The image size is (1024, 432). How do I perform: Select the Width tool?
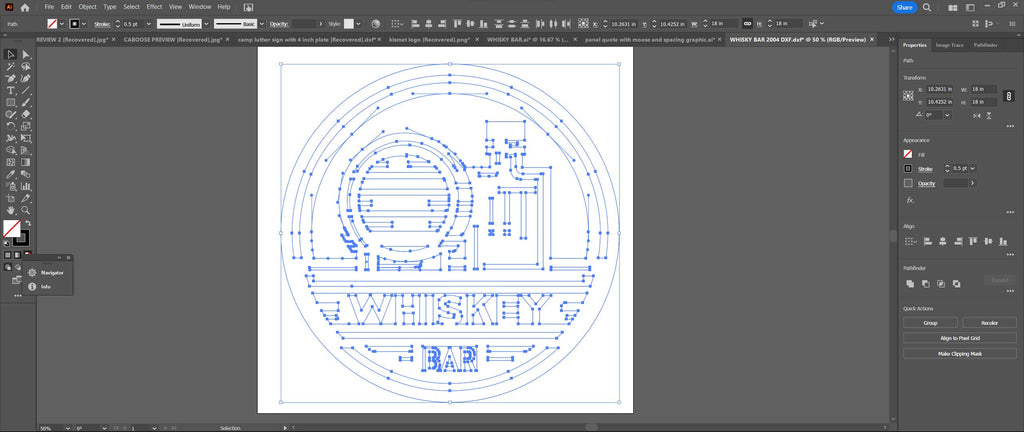[x=11, y=138]
